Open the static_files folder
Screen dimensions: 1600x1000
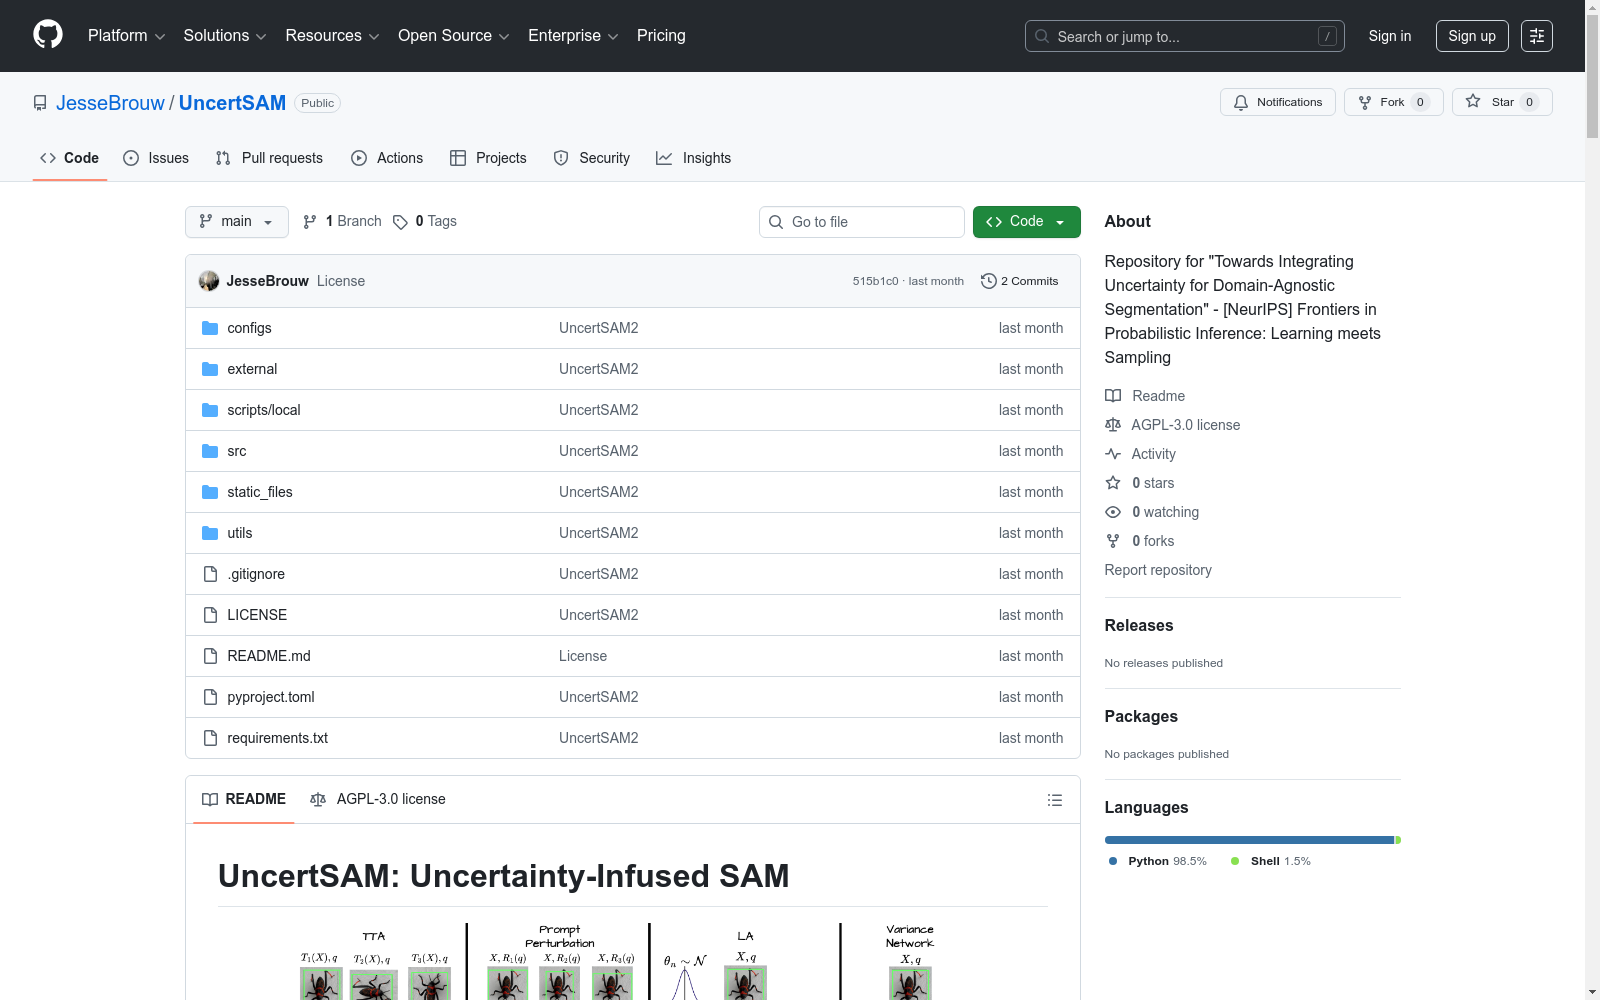pos(260,492)
